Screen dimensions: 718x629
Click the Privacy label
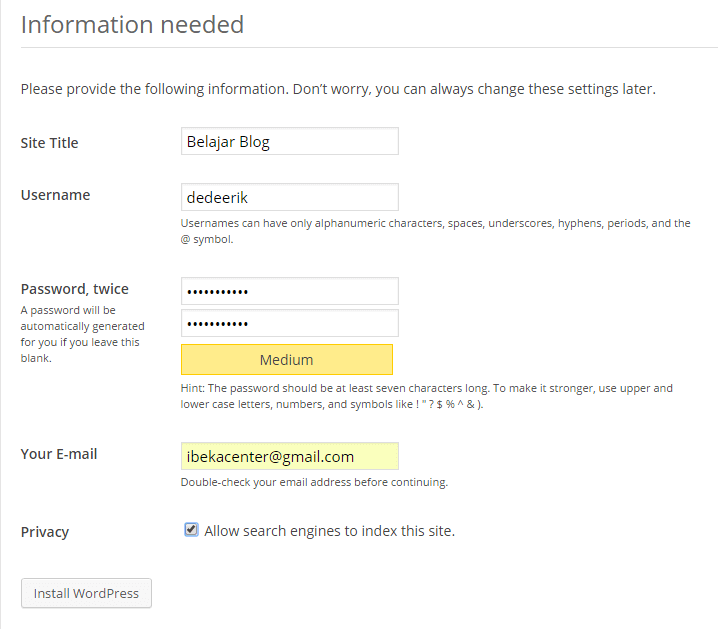45,532
